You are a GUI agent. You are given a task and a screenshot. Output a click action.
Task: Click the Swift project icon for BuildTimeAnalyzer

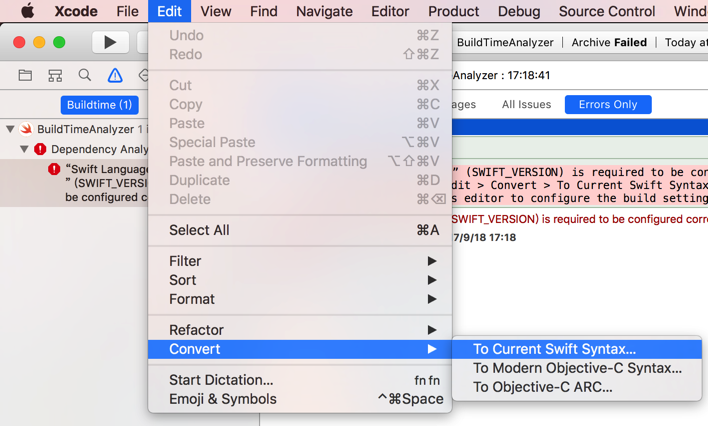(x=26, y=129)
